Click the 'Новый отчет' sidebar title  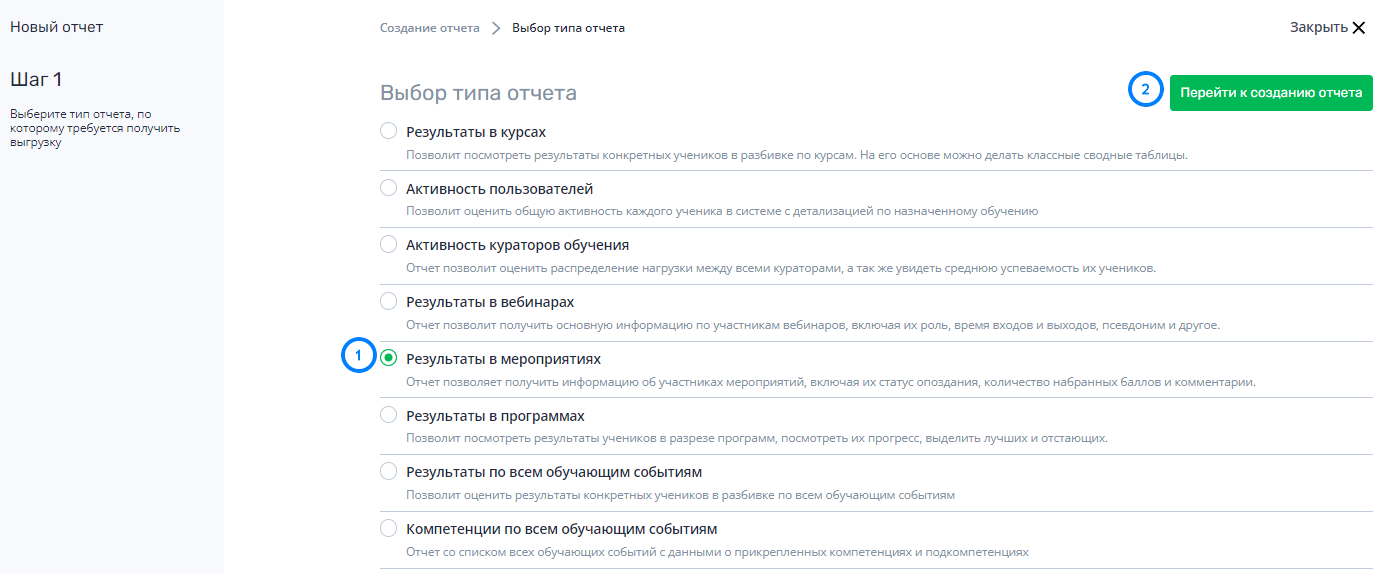[57, 27]
